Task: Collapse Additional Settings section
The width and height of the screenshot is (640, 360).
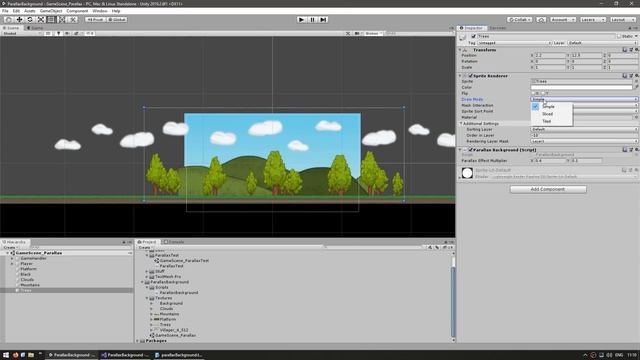Action: [462, 123]
